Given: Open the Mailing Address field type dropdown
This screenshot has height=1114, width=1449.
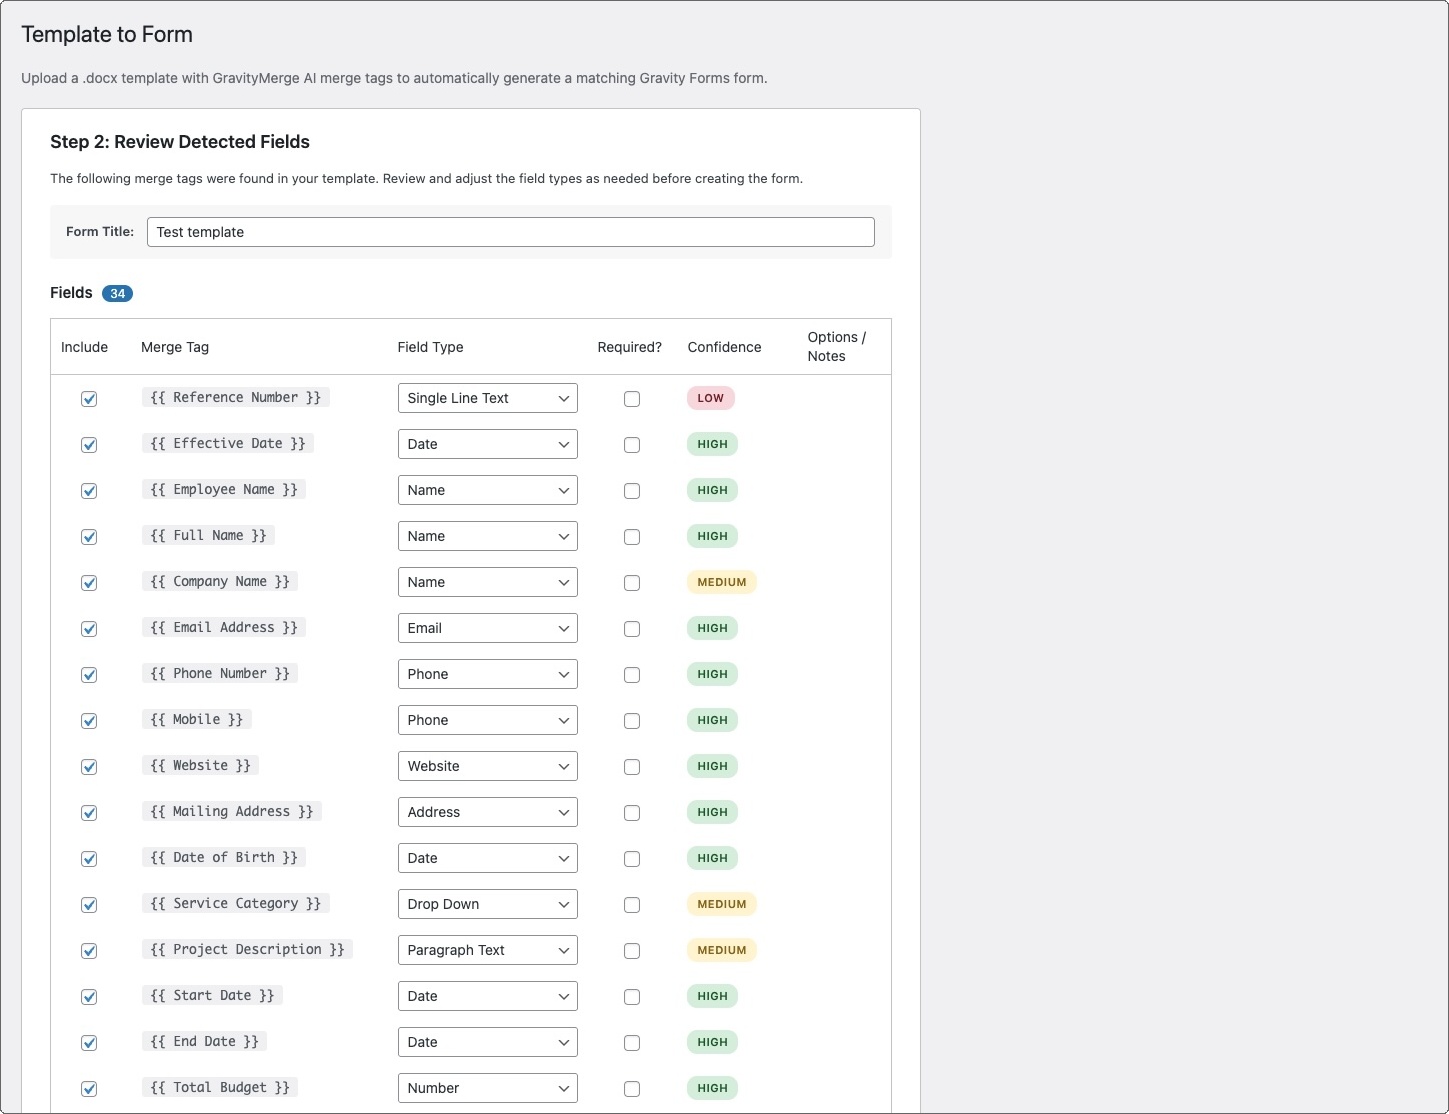Looking at the screenshot, I should click(487, 812).
